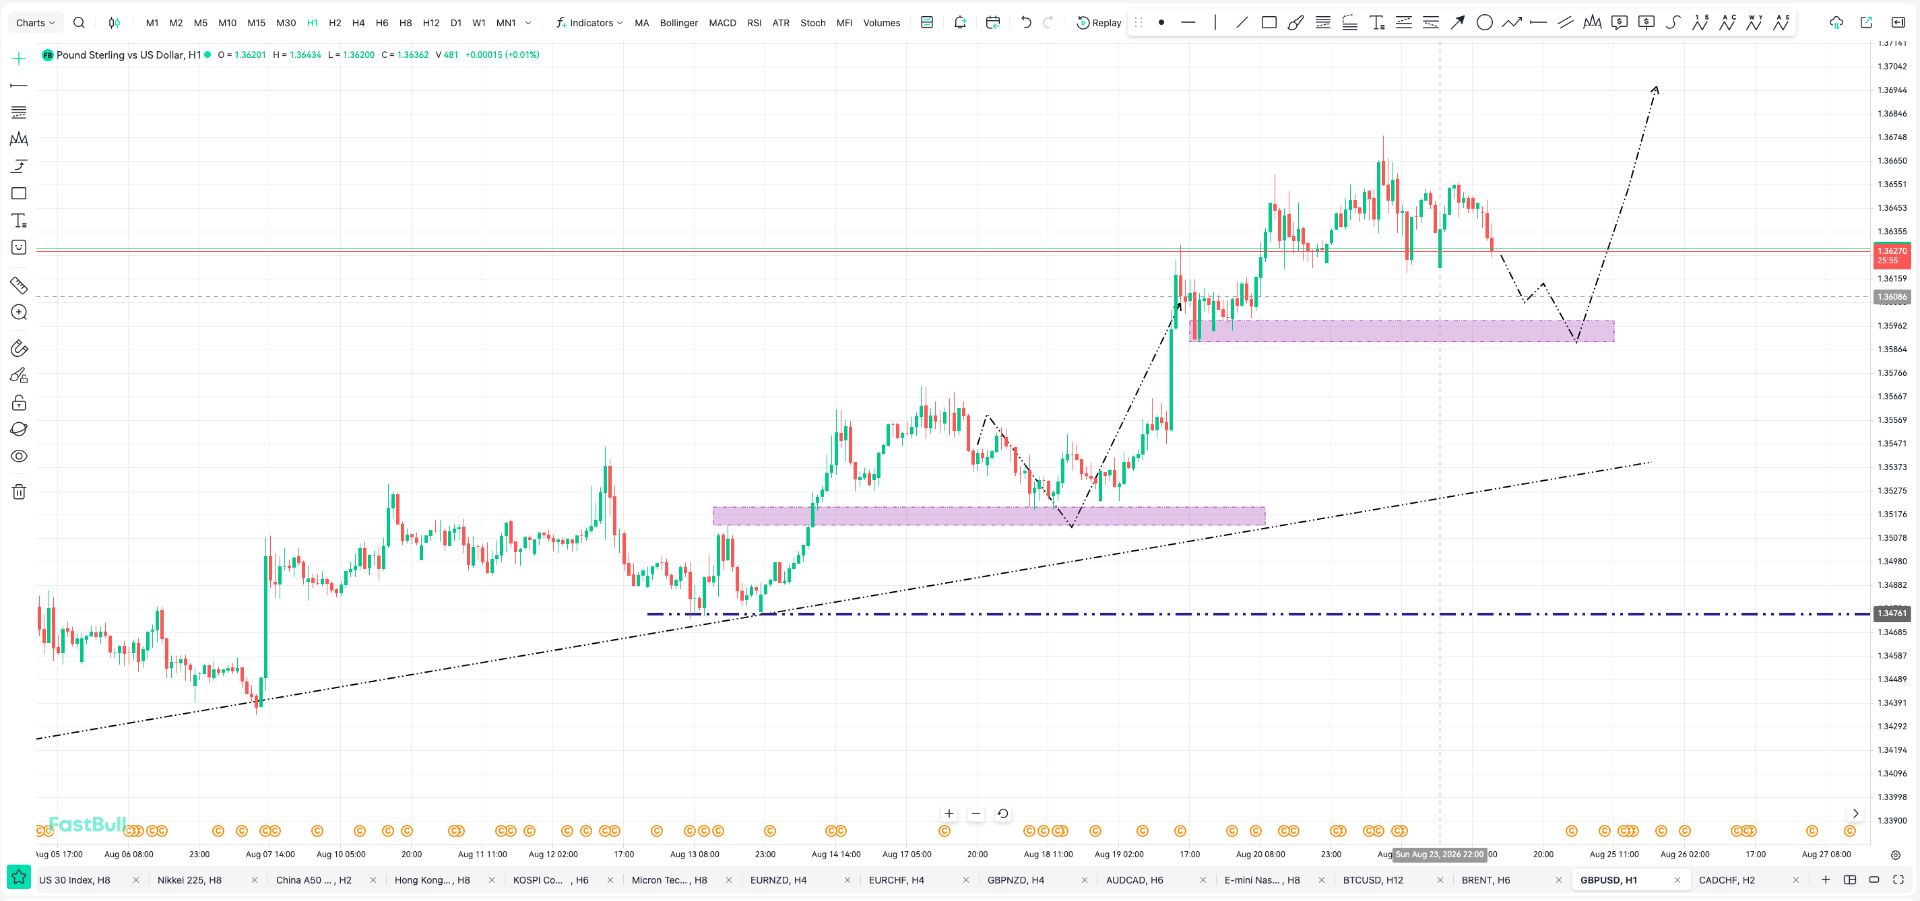The image size is (1920, 901).
Task: Reset the chart view
Action: tap(1003, 814)
